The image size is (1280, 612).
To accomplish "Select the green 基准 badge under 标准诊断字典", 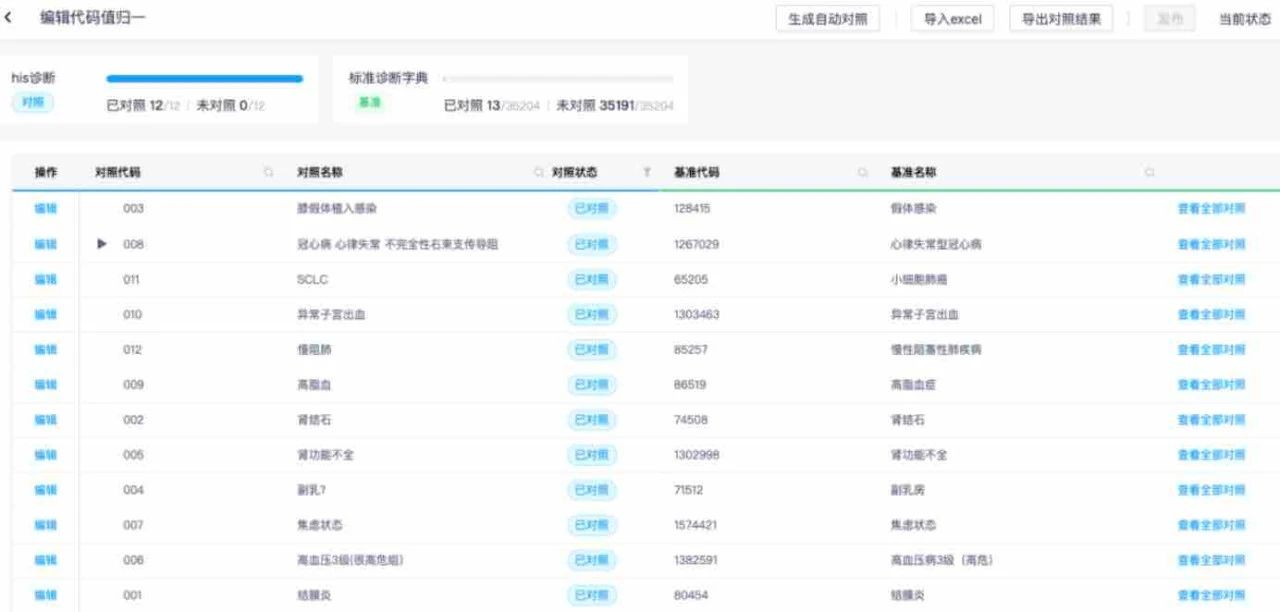I will [369, 102].
